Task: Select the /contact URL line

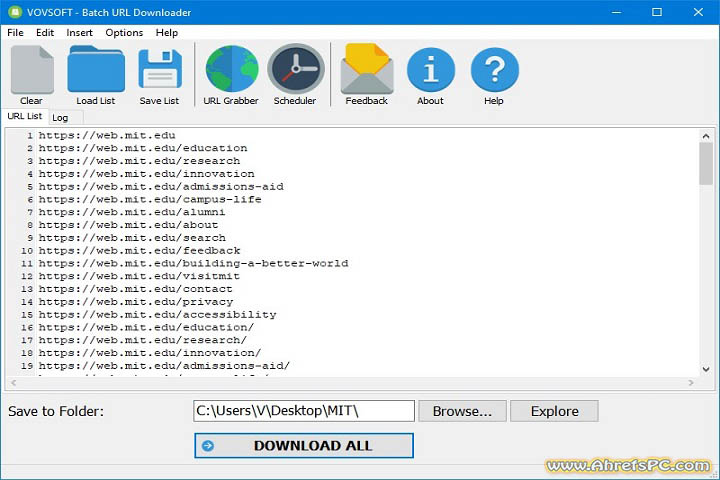Action: (x=135, y=289)
